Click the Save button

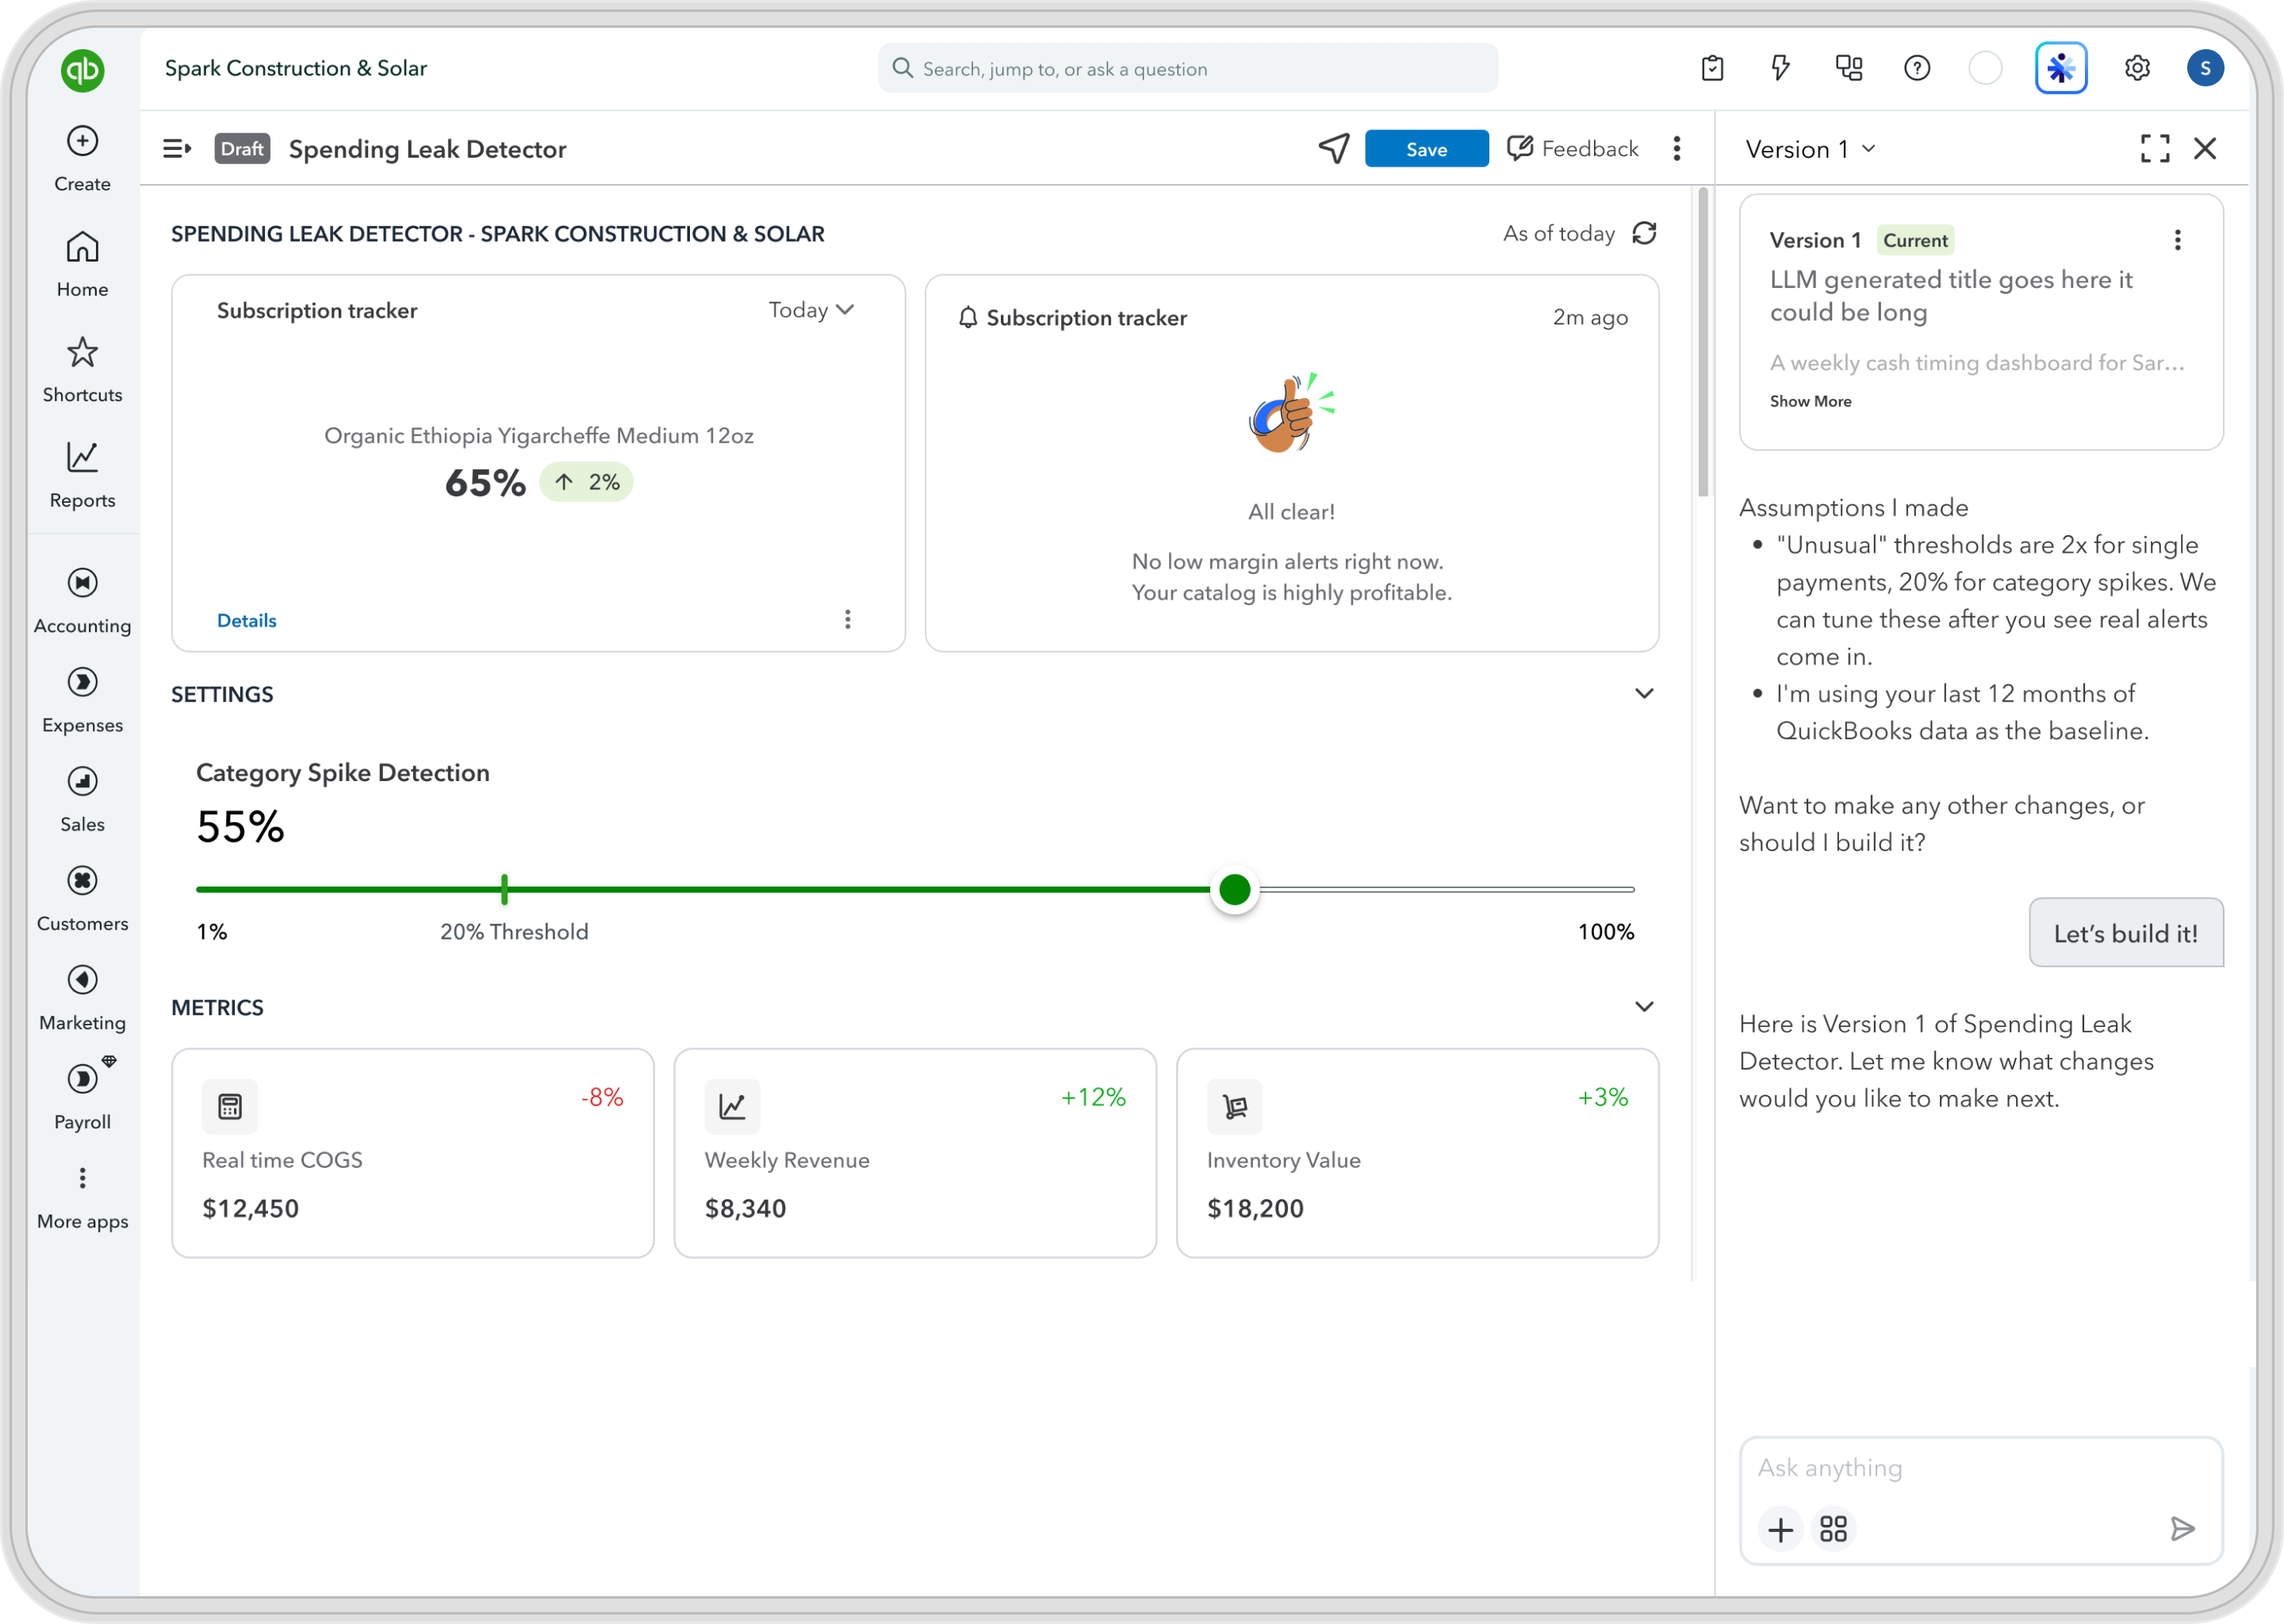1426,149
